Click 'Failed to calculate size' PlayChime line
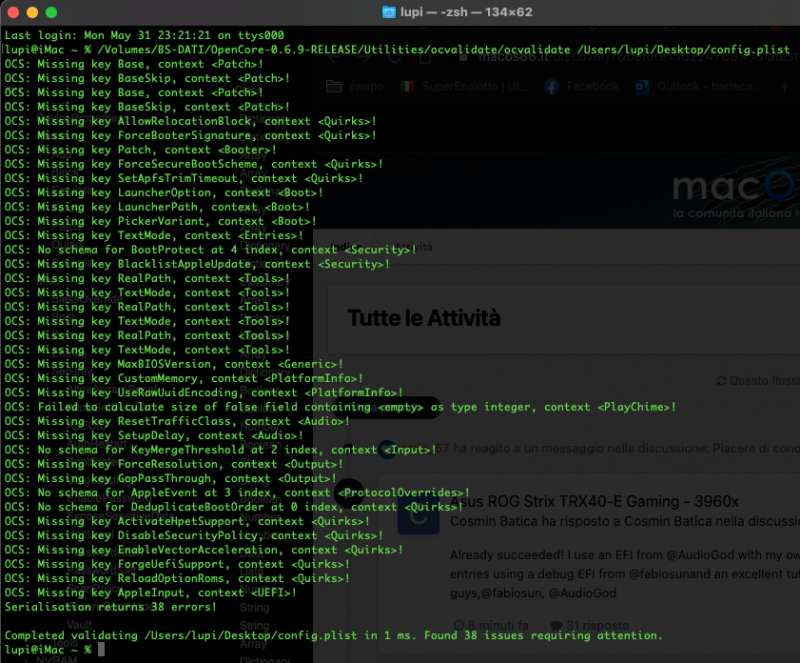 [340, 407]
